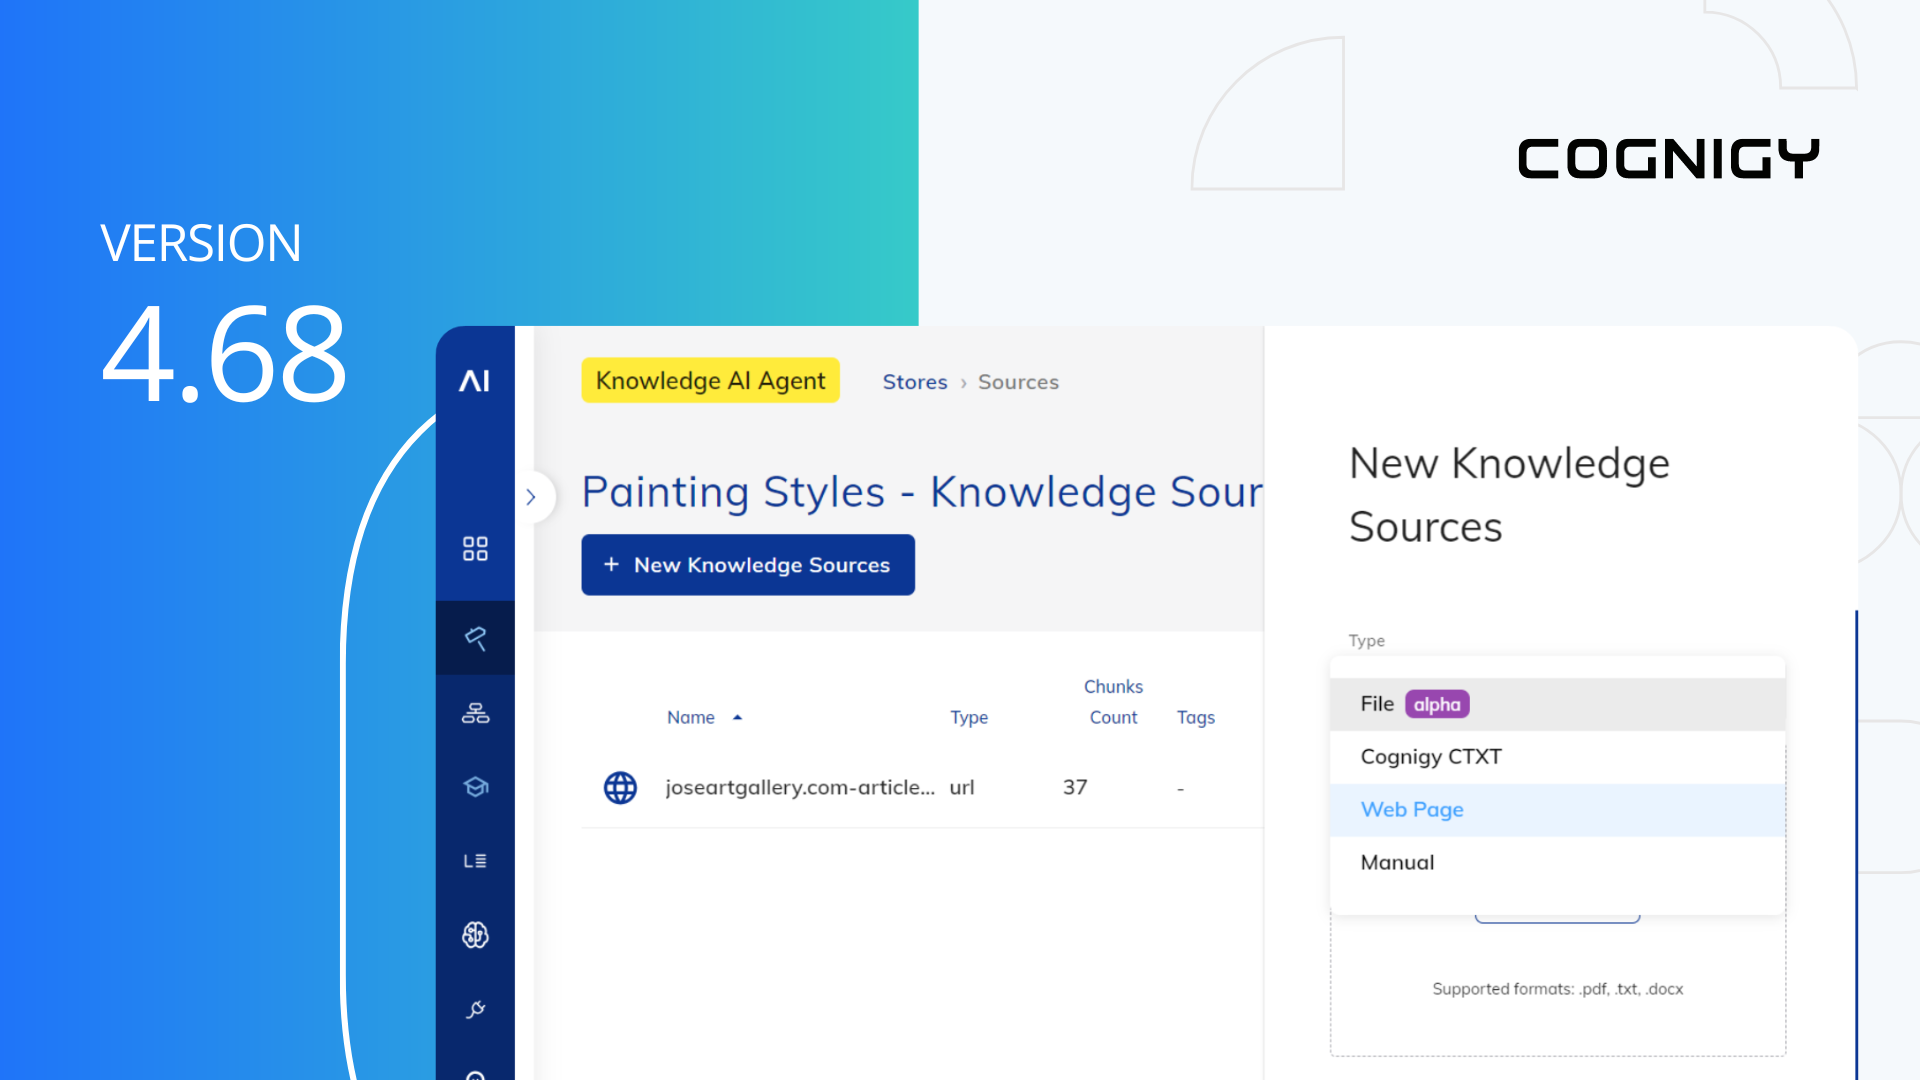Image resolution: width=1920 pixels, height=1080 pixels.
Task: Select the Build hammer icon
Action: coord(475,637)
